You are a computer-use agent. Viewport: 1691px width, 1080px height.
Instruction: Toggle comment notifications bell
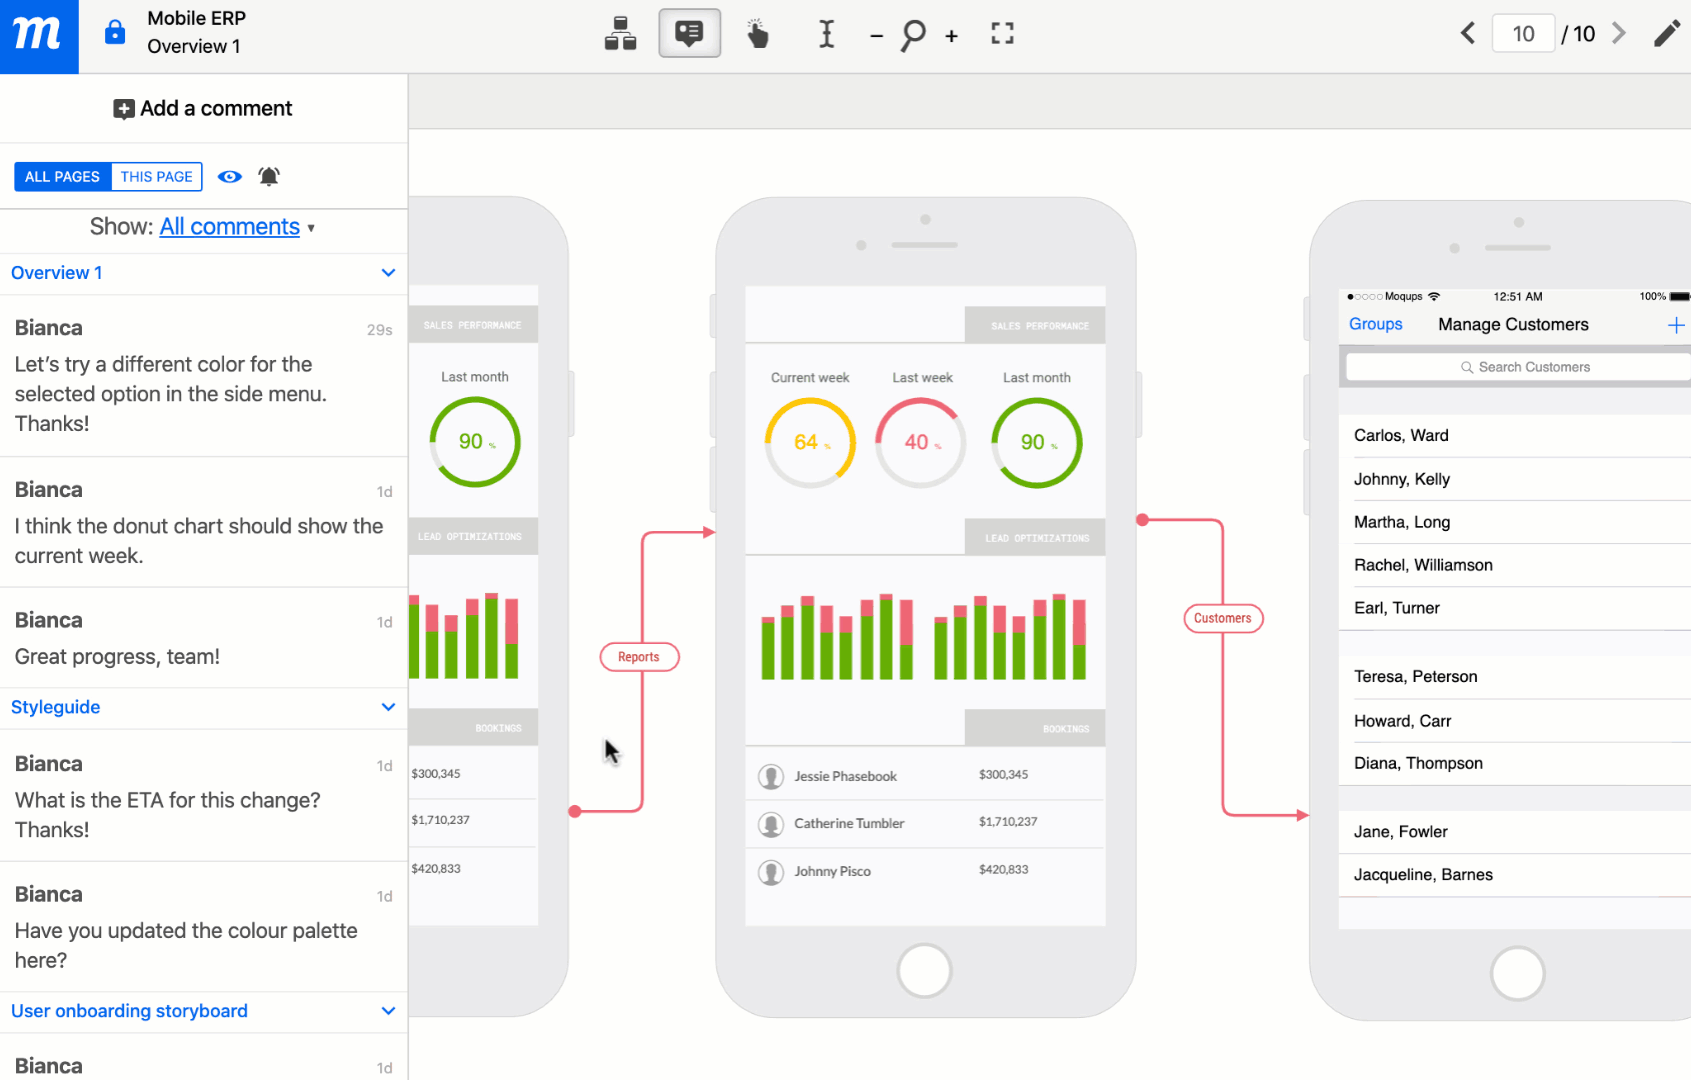click(269, 177)
